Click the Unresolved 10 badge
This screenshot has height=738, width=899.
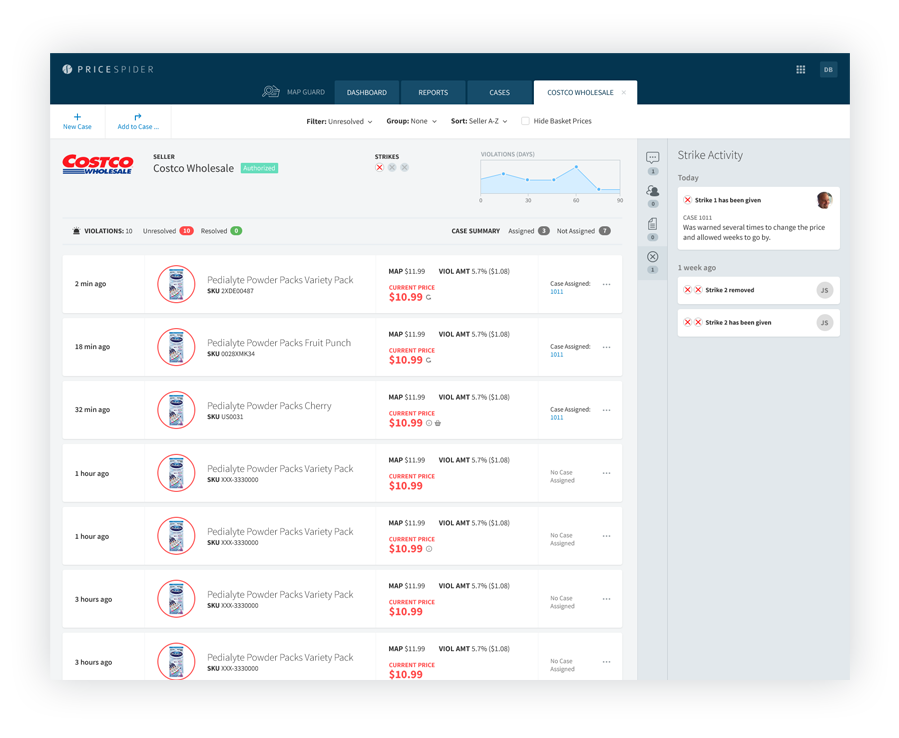pyautogui.click(x=186, y=231)
